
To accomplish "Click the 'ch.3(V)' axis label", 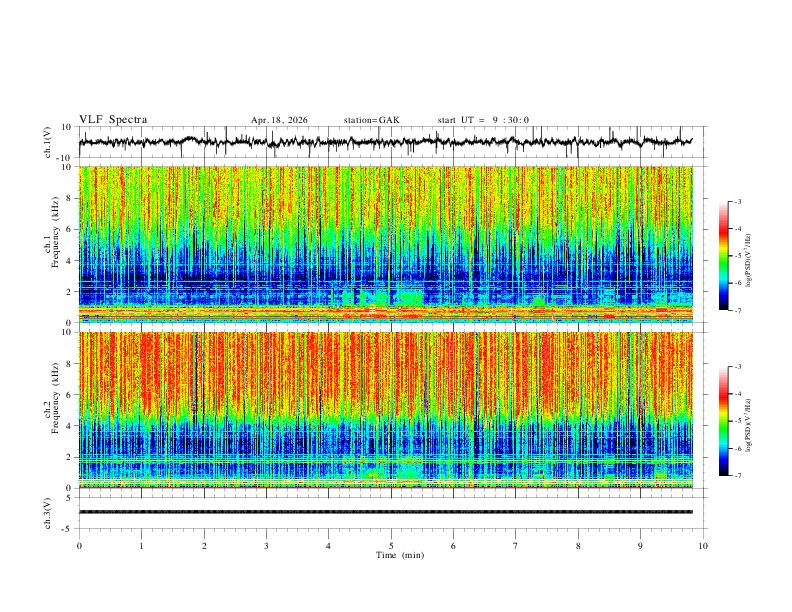I will [x=47, y=513].
